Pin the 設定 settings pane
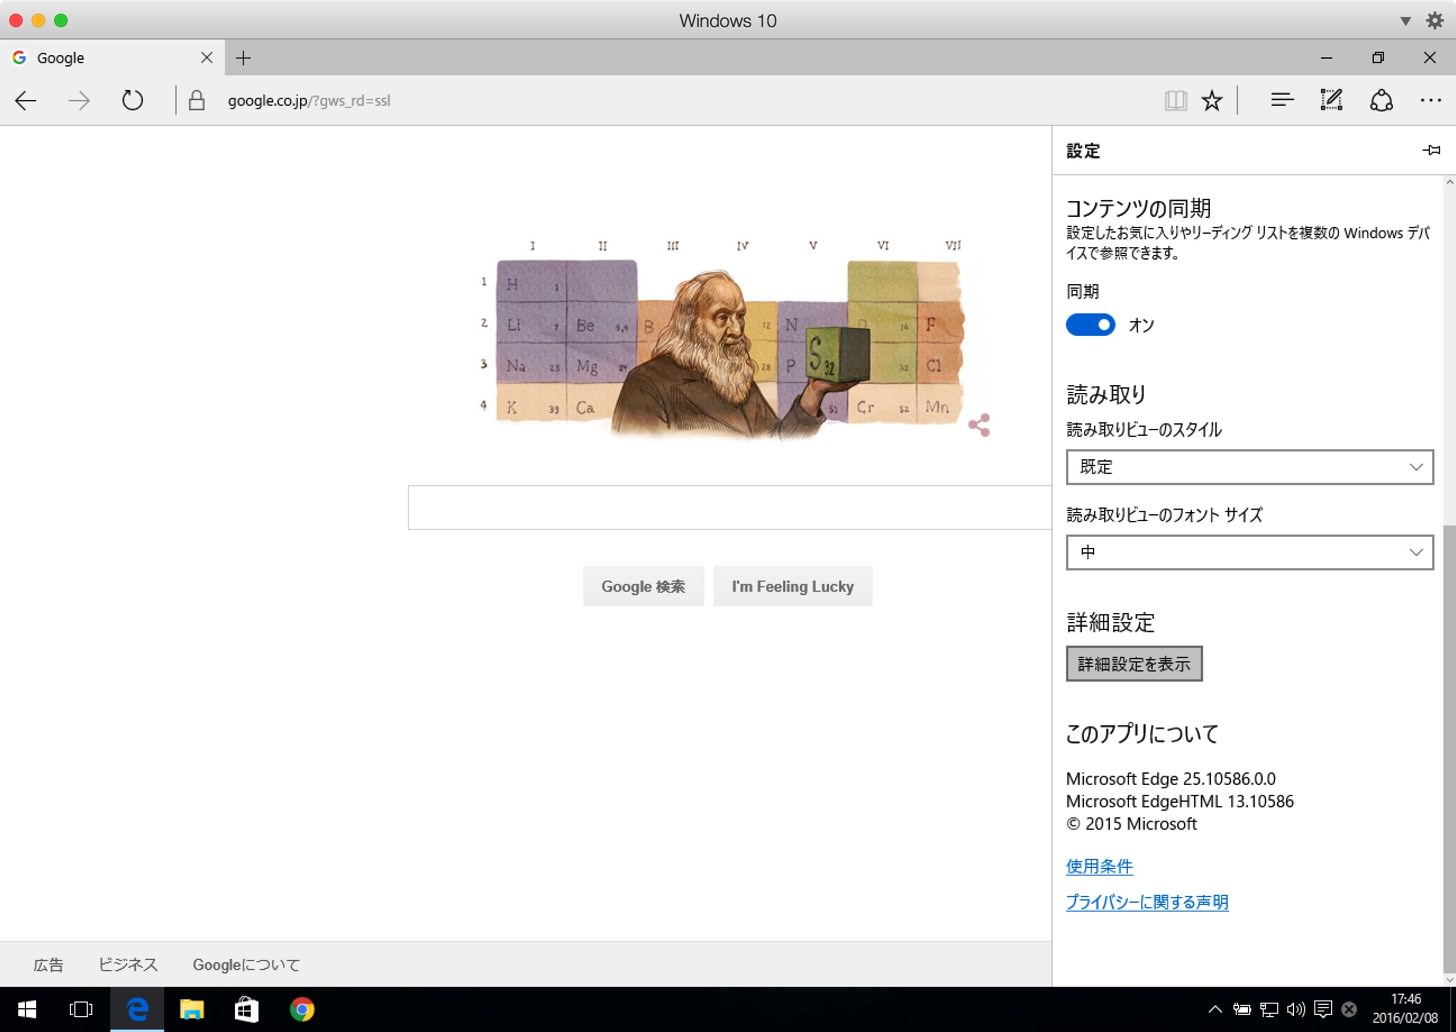This screenshot has width=1456, height=1032. pyautogui.click(x=1431, y=150)
